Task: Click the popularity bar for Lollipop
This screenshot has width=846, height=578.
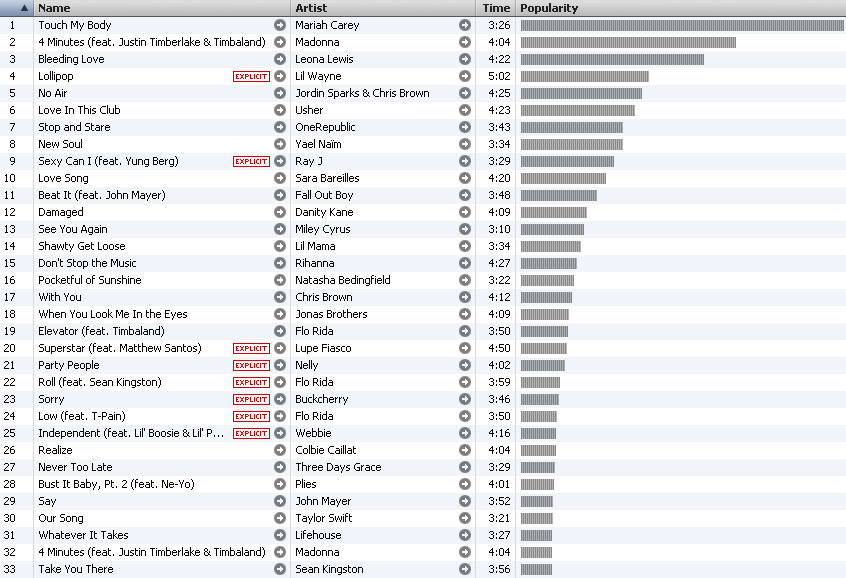Action: click(x=585, y=77)
